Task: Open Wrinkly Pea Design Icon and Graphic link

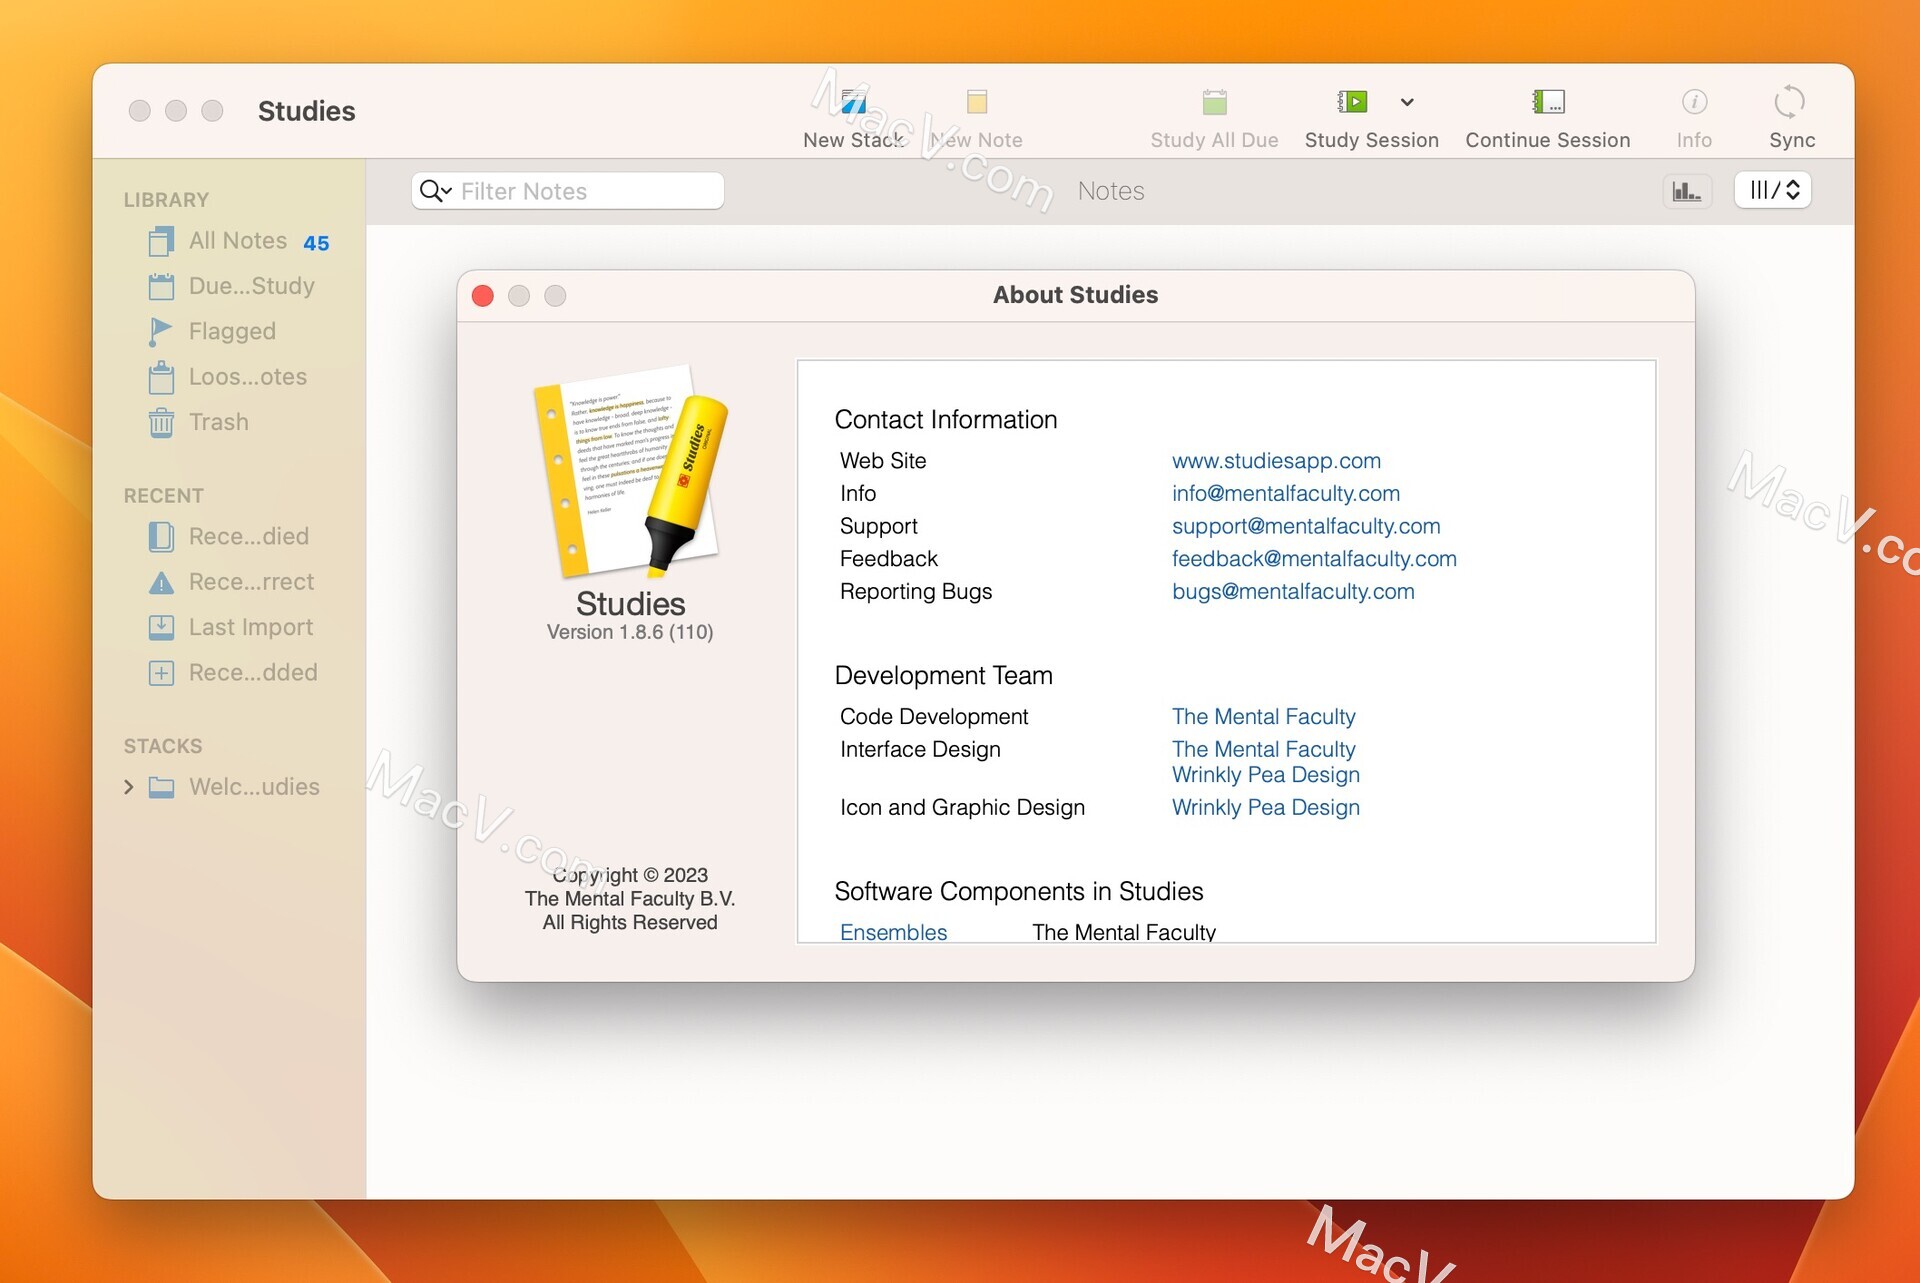Action: 1266,808
